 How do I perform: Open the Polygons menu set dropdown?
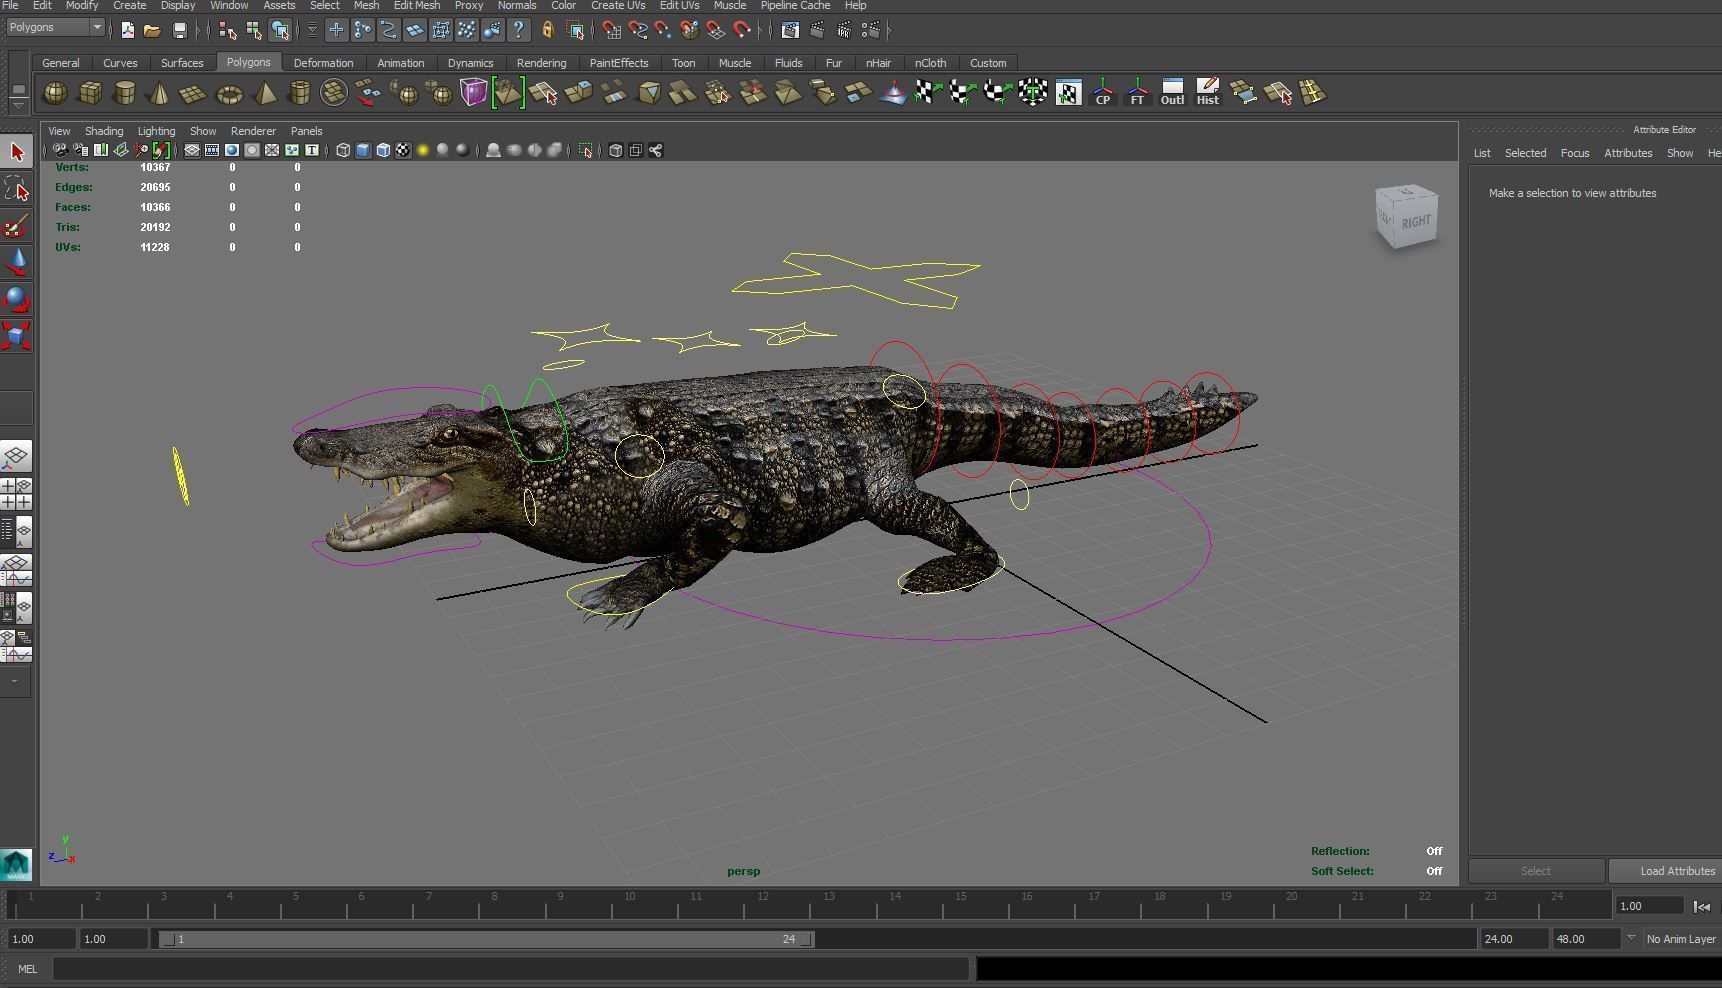click(x=55, y=27)
